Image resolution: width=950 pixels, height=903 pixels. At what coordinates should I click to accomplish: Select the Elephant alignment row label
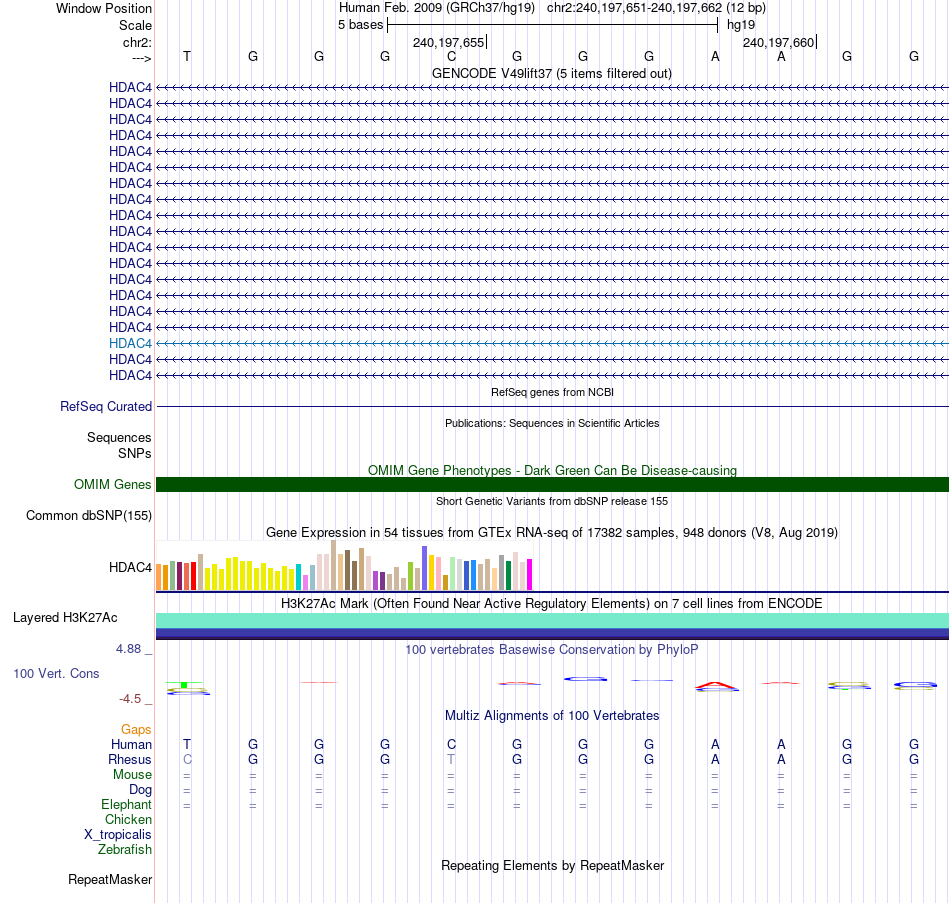pos(126,805)
